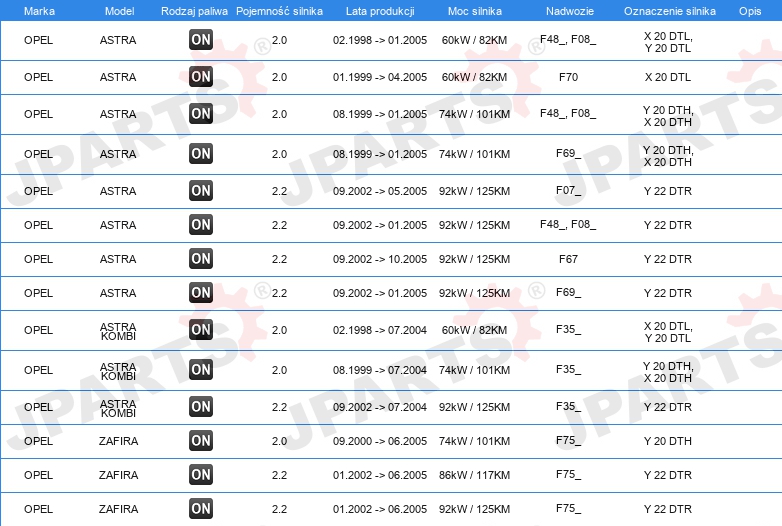This screenshot has width=782, height=526.
Task: Click the ON icon in the 02.1998 -> 07.2004 row
Action: point(201,330)
